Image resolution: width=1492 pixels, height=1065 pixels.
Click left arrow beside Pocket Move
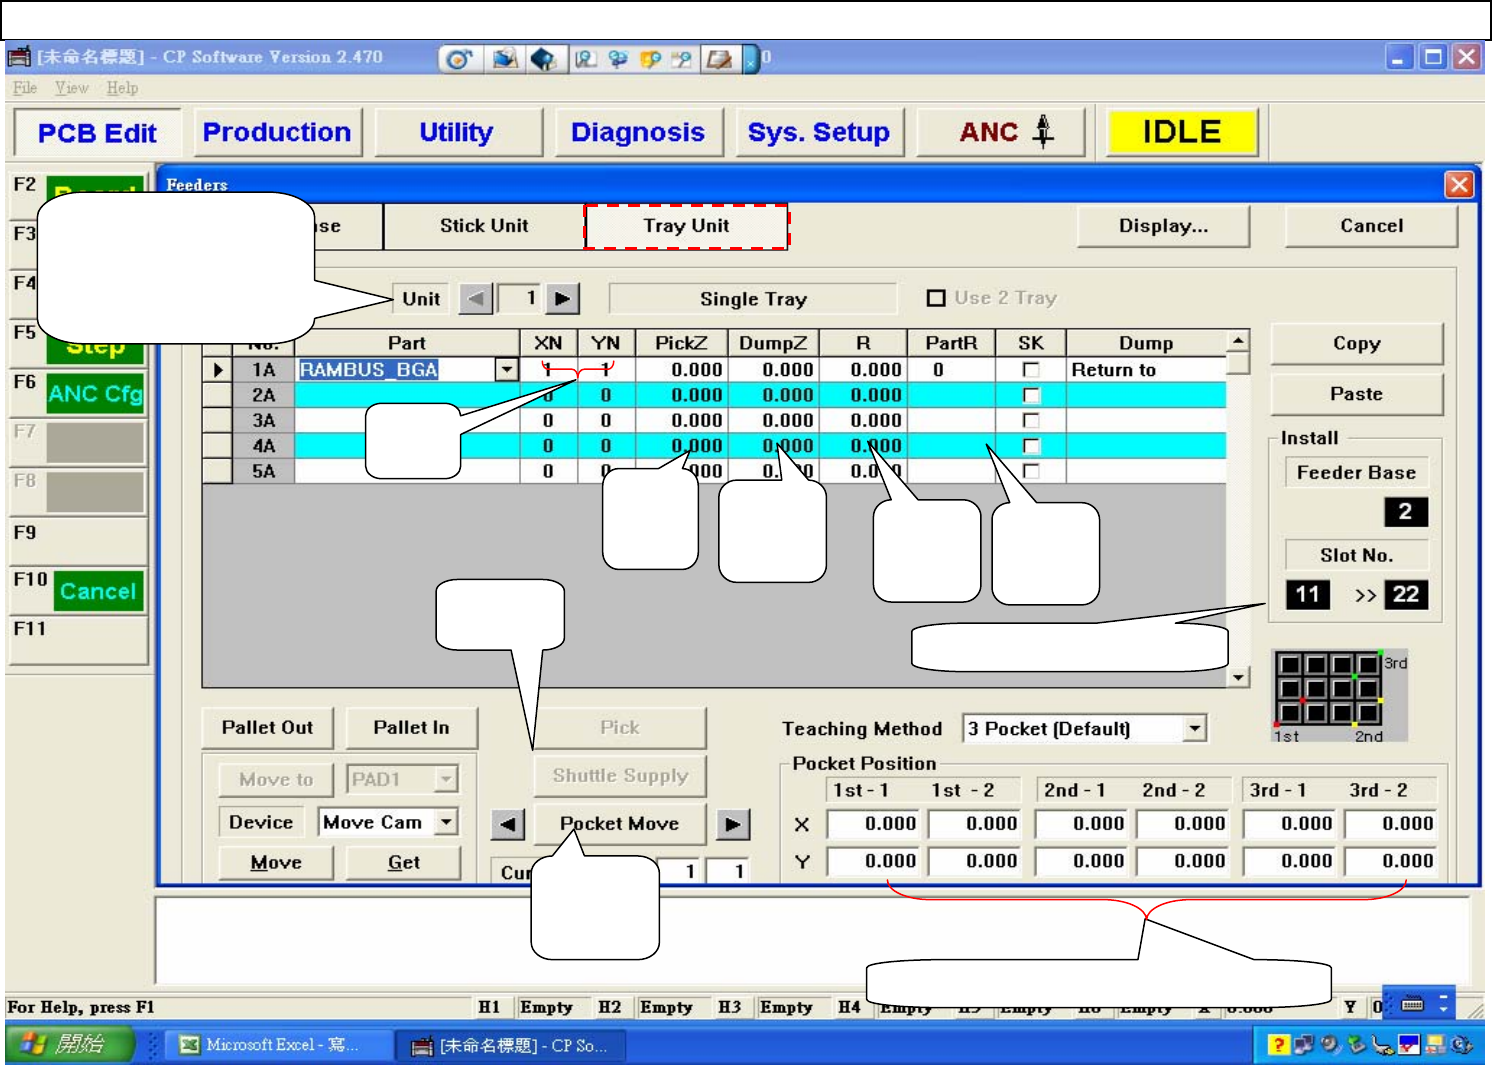click(508, 825)
